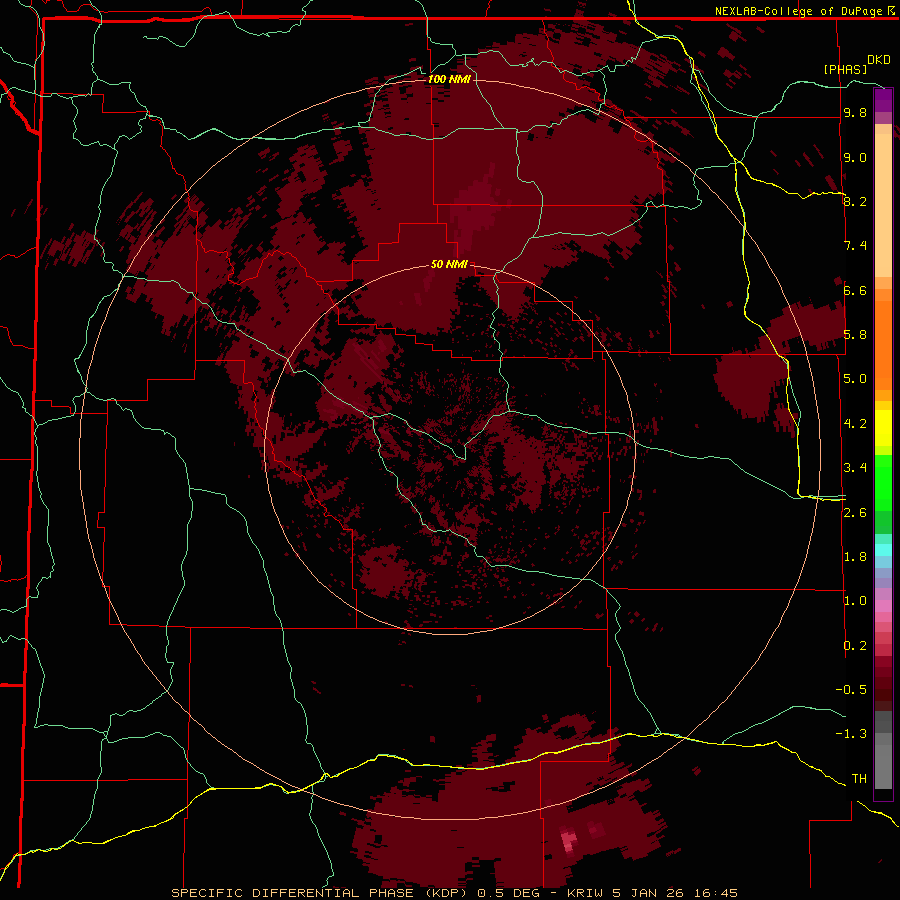The image size is (900, 900).
Task: Click the 100 NMI range ring label
Action: (x=449, y=79)
